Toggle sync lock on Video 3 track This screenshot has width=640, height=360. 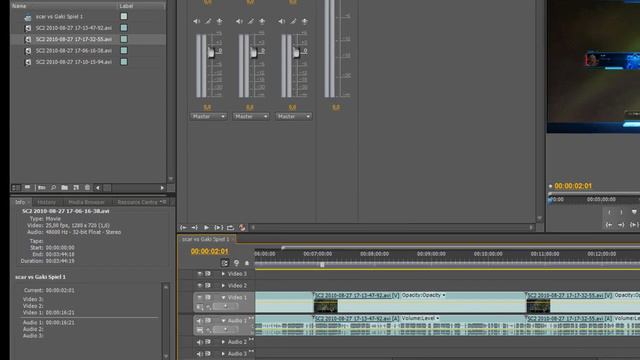point(208,274)
